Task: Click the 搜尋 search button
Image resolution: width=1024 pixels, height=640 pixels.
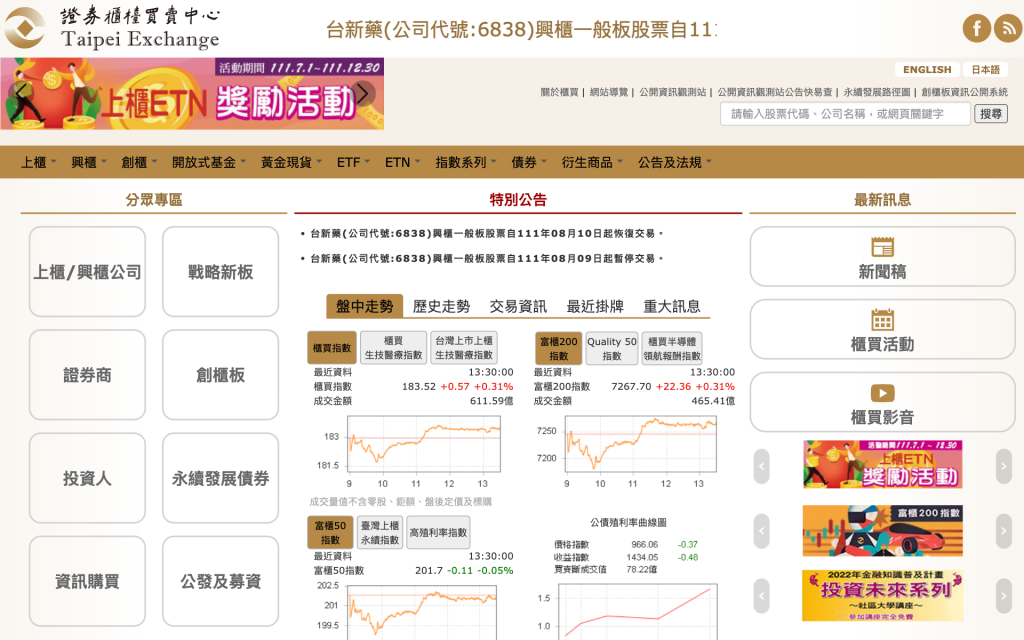Action: [991, 114]
